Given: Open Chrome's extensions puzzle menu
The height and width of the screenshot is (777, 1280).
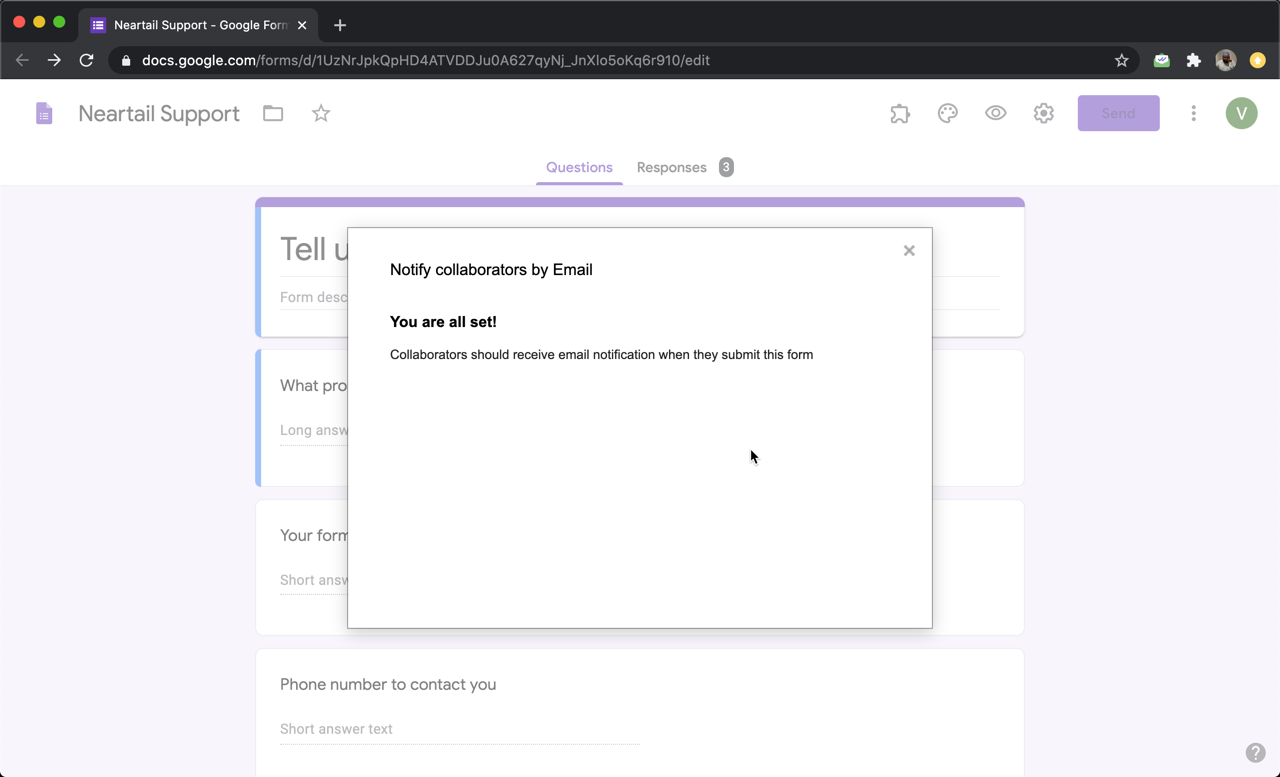Looking at the screenshot, I should coord(1193,60).
